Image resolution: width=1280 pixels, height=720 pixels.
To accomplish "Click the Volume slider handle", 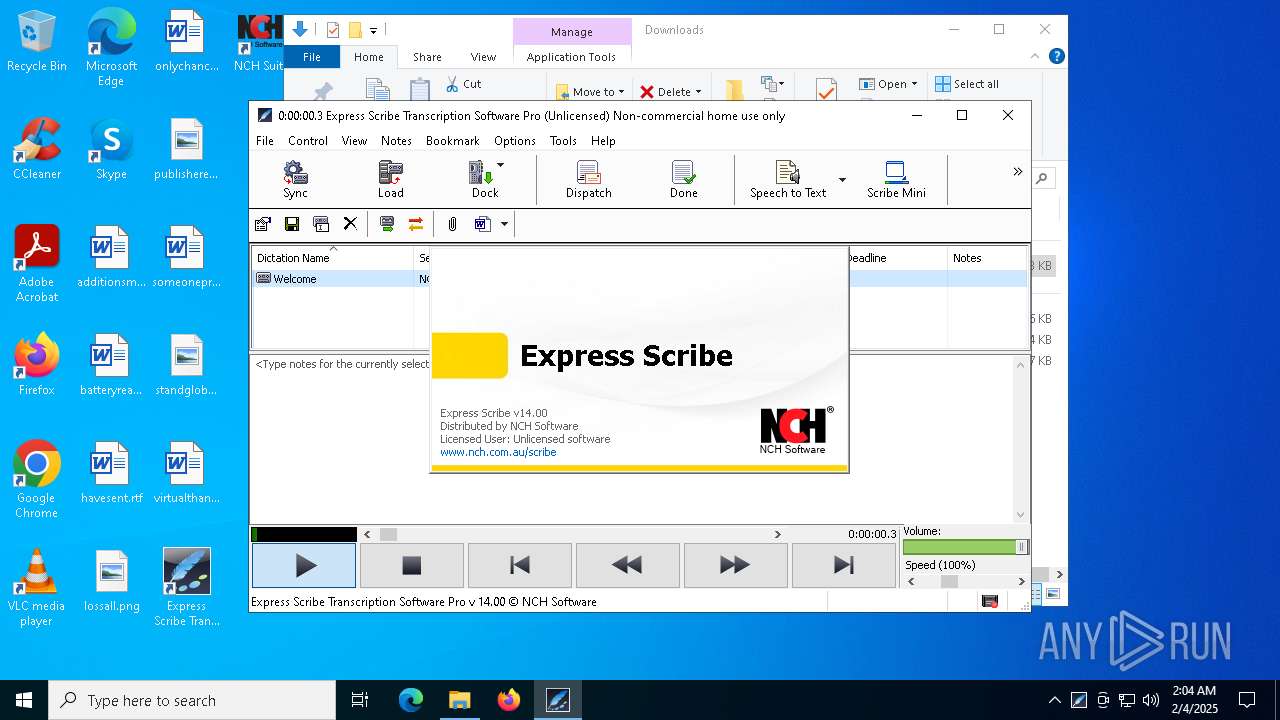I will tap(1021, 547).
